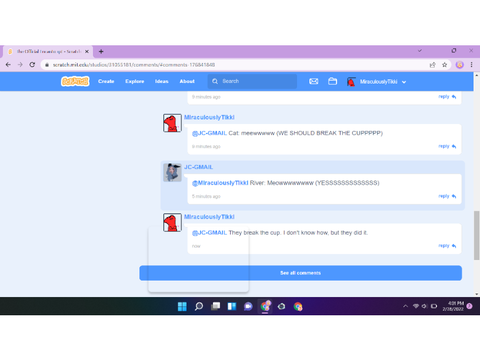This screenshot has width=480, height=360.
Task: Reply to the 'WE SHOULD BREAK THE CUPPPPP' comment
Action: coord(447,146)
